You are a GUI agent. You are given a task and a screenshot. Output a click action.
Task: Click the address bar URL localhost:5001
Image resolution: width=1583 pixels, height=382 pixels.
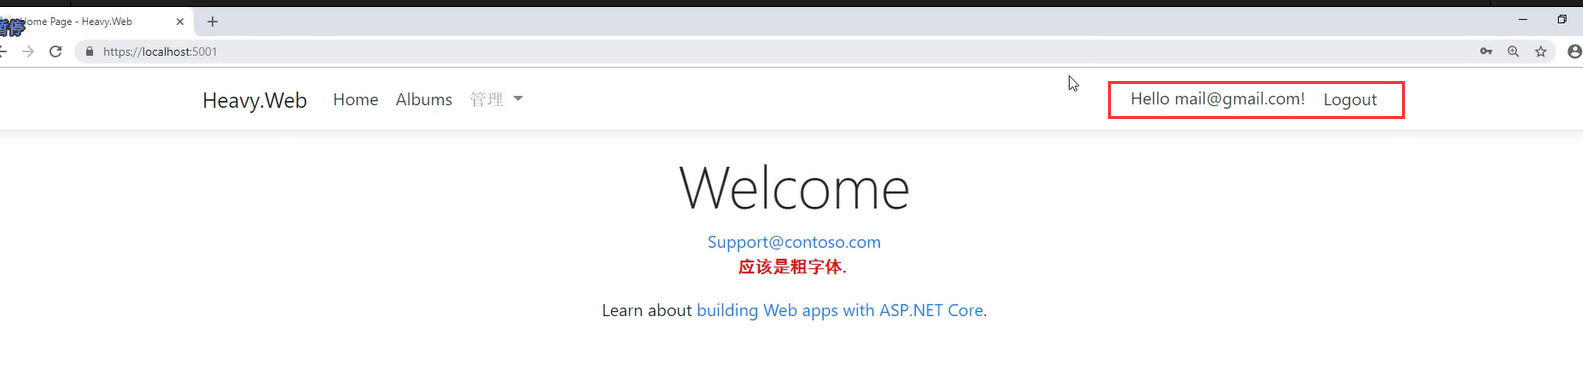(x=160, y=52)
